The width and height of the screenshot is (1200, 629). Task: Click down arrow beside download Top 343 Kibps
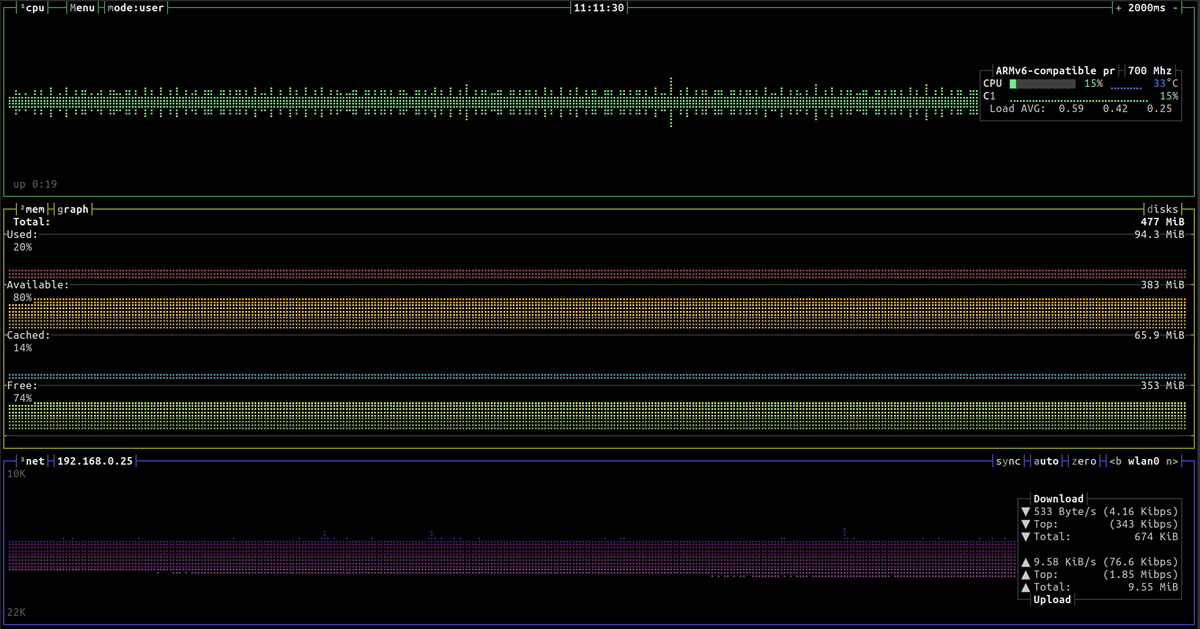click(1025, 524)
